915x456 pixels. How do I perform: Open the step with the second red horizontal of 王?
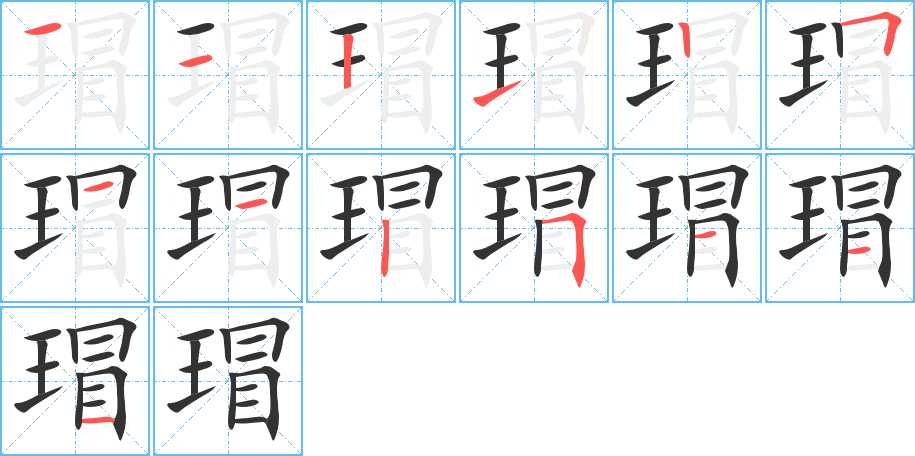[228, 75]
